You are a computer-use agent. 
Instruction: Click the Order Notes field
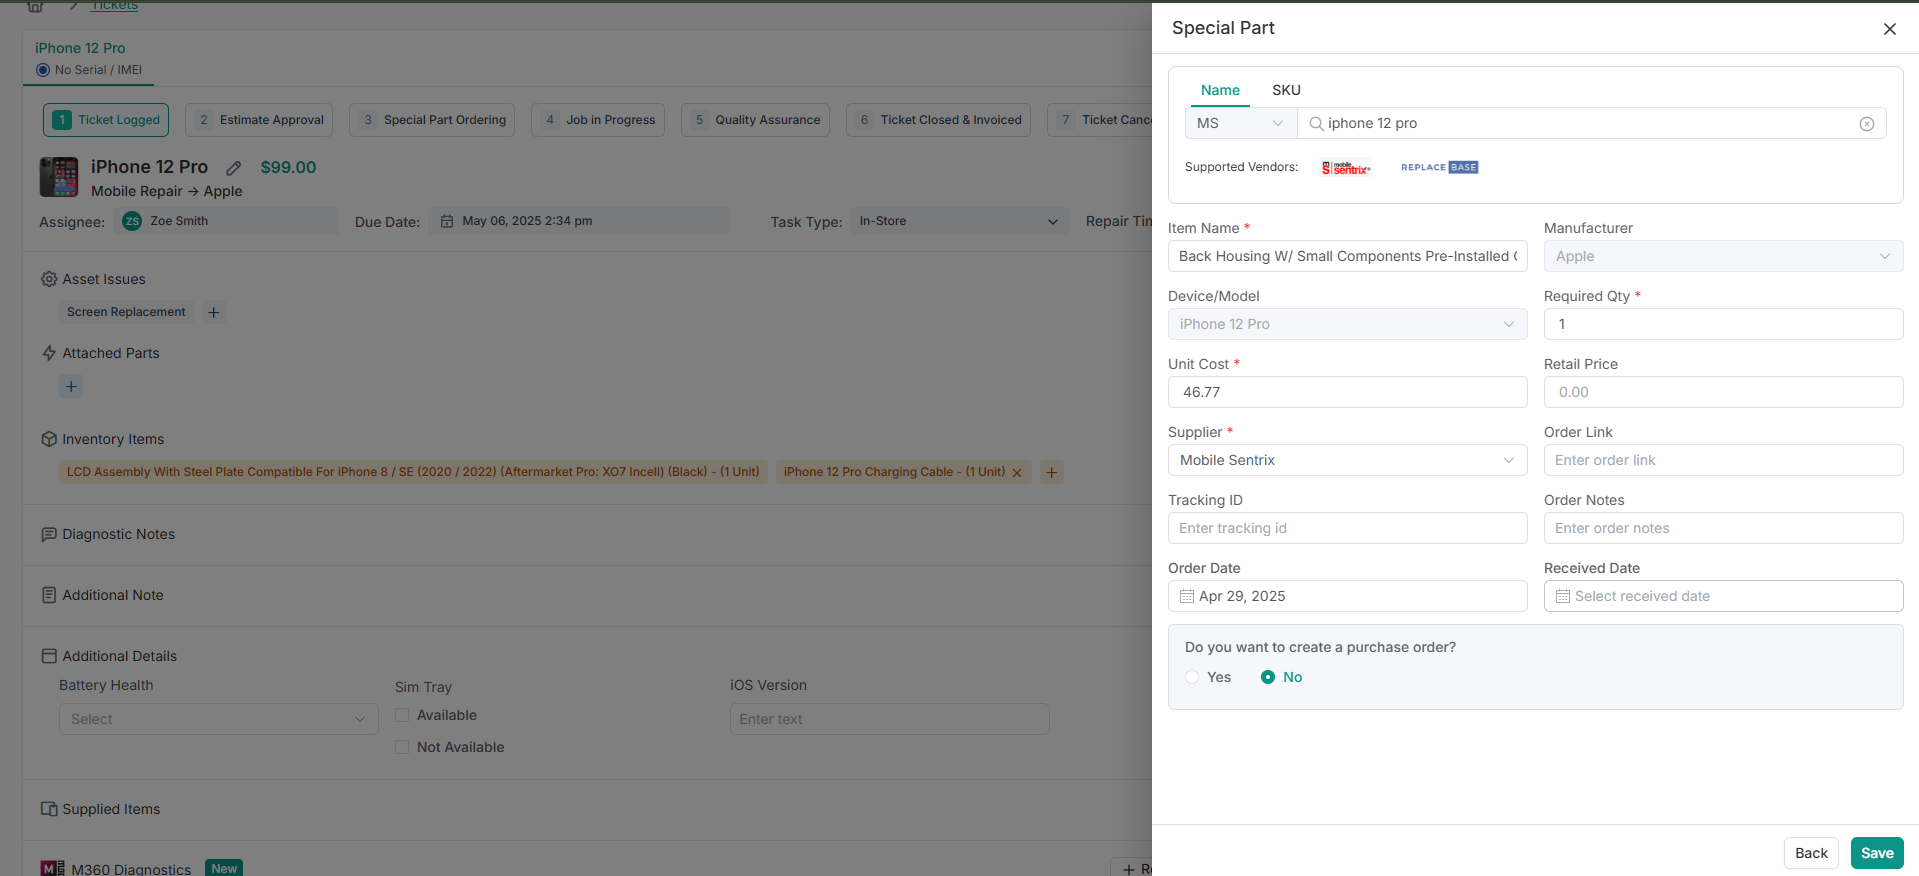[x=1723, y=528]
